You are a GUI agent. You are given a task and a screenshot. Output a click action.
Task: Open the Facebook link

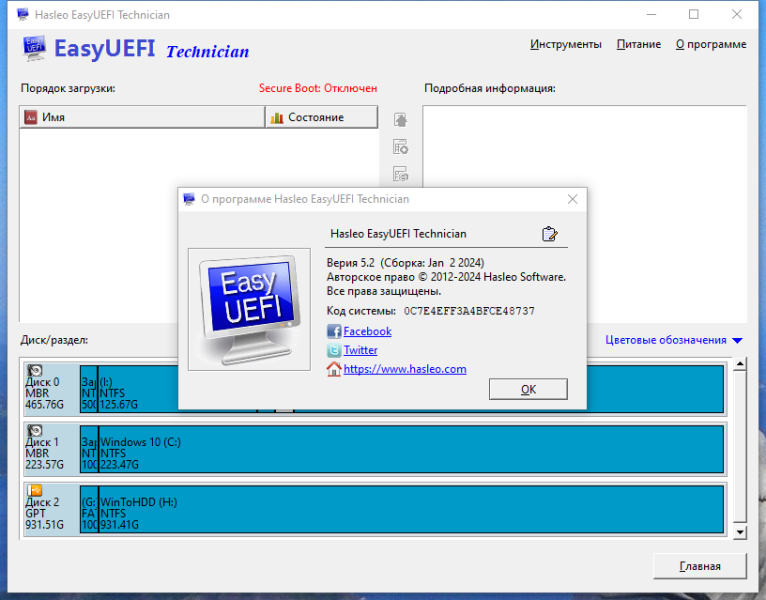coord(367,331)
